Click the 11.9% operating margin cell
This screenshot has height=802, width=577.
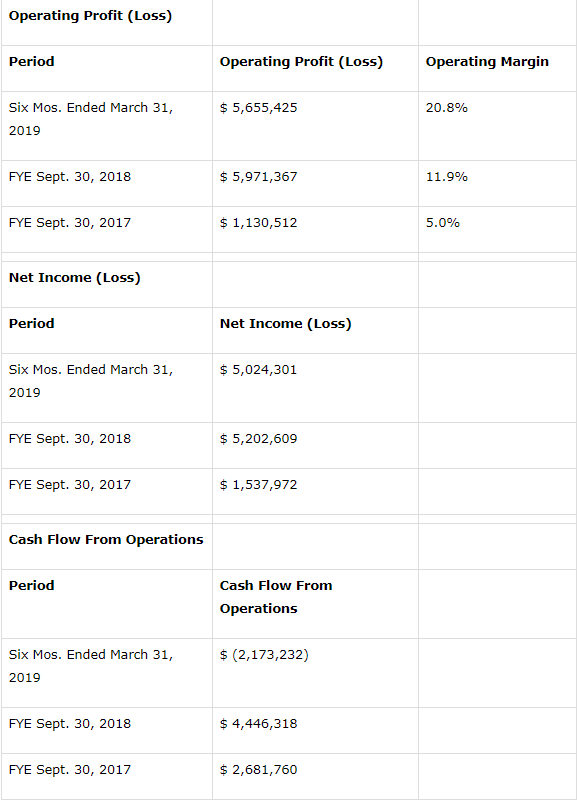pyautogui.click(x=447, y=177)
